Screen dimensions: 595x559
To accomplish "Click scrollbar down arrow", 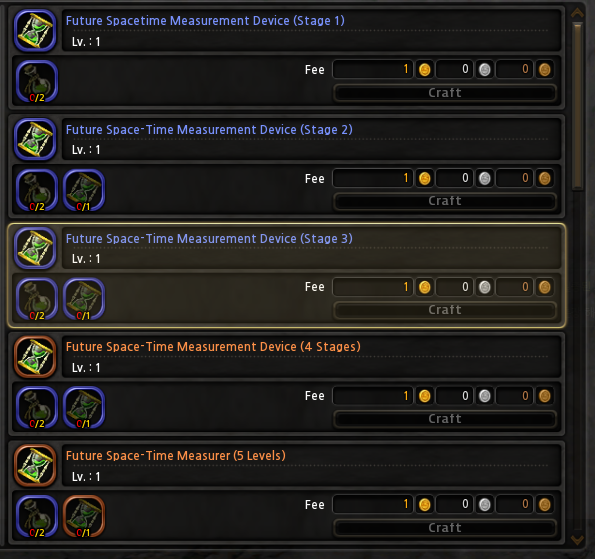I will [x=577, y=540].
